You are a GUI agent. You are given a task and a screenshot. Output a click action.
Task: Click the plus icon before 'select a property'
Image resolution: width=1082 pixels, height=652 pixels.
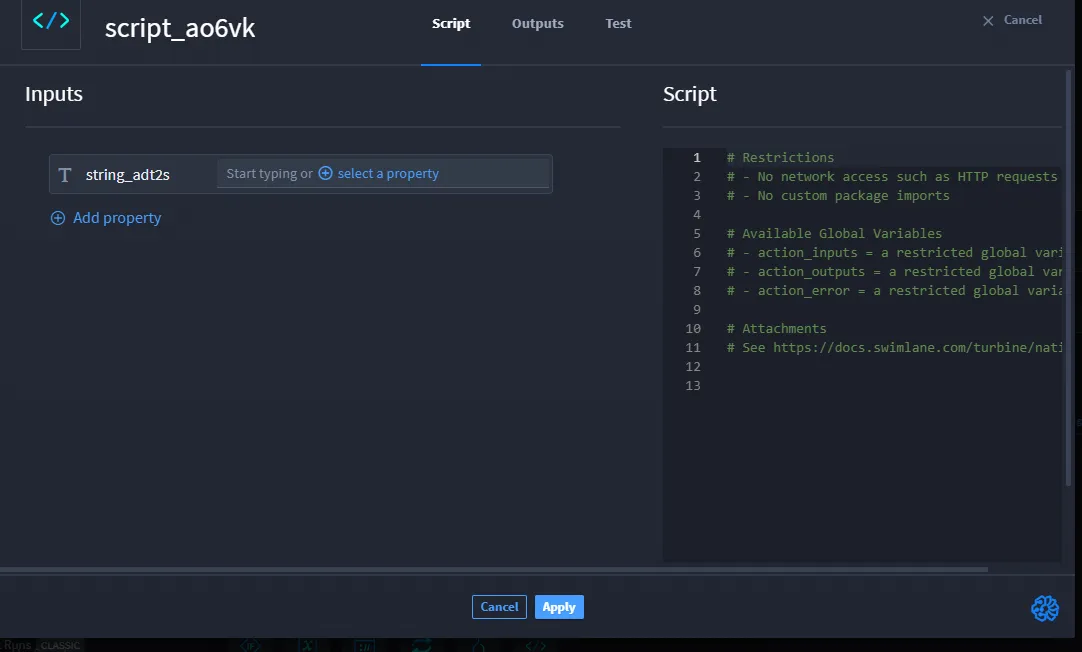pos(325,173)
